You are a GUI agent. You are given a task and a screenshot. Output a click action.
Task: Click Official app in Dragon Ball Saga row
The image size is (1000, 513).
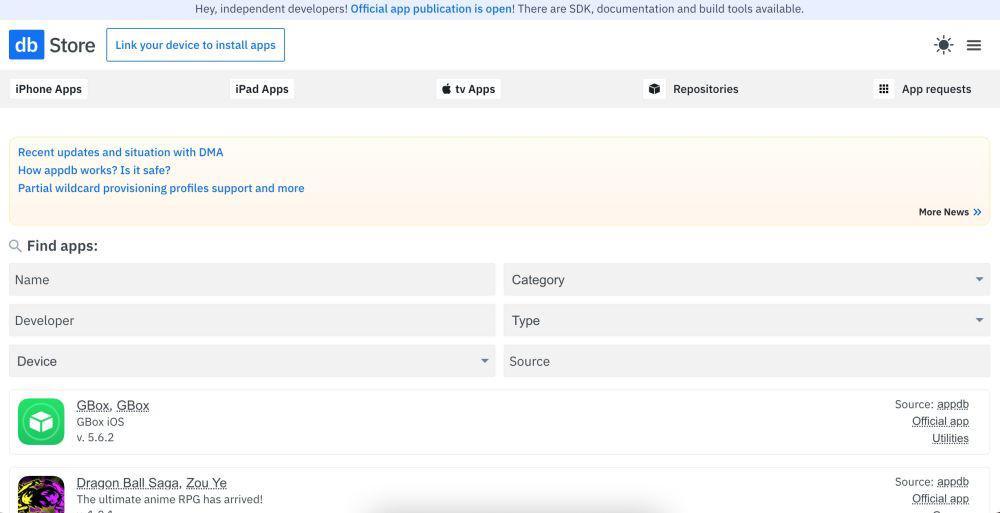click(x=940, y=499)
